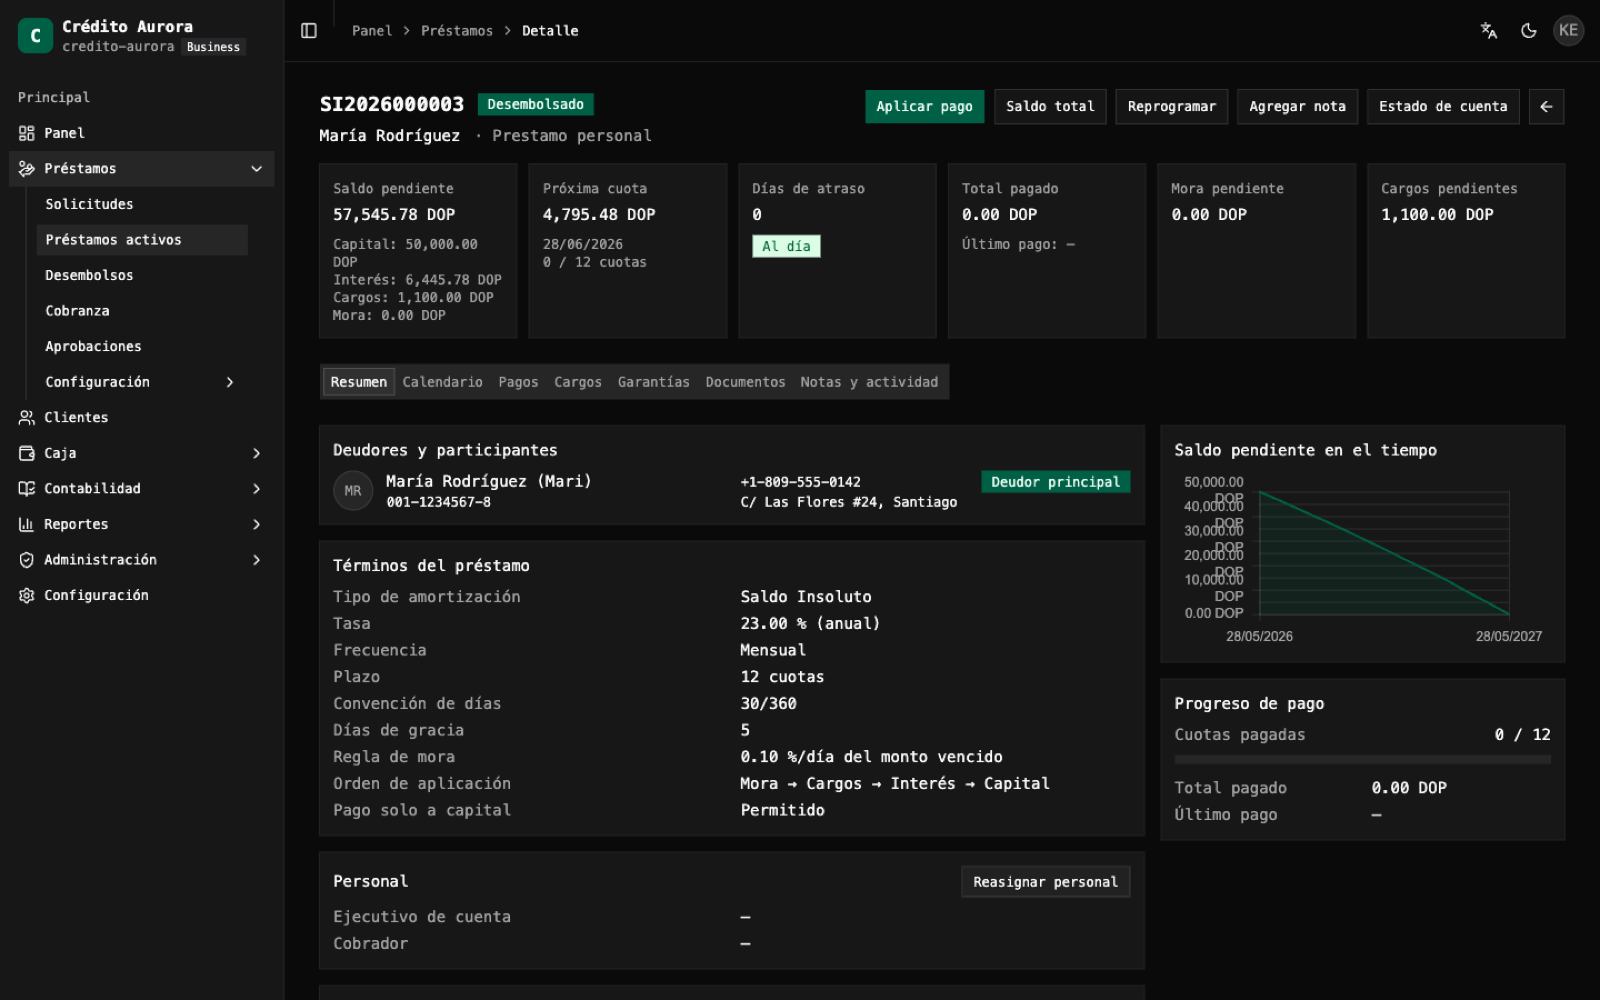
Task: Open the Cargos tab
Action: click(578, 382)
